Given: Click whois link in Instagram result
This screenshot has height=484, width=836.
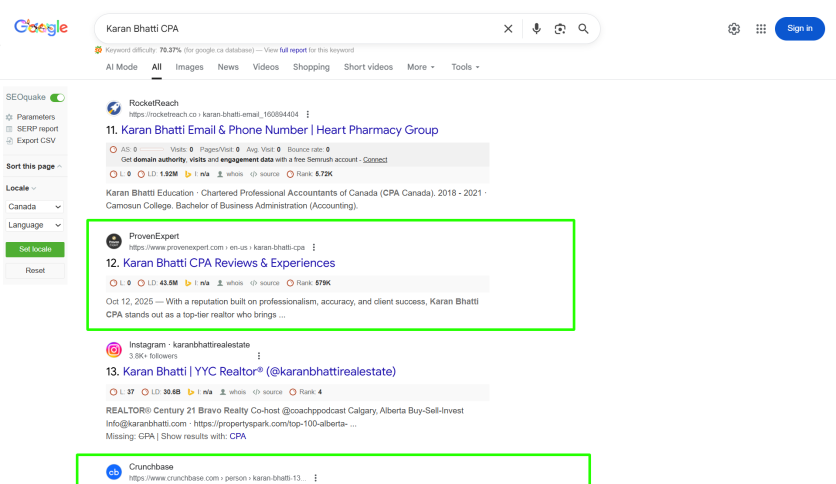Looking at the screenshot, I should pos(233,392).
